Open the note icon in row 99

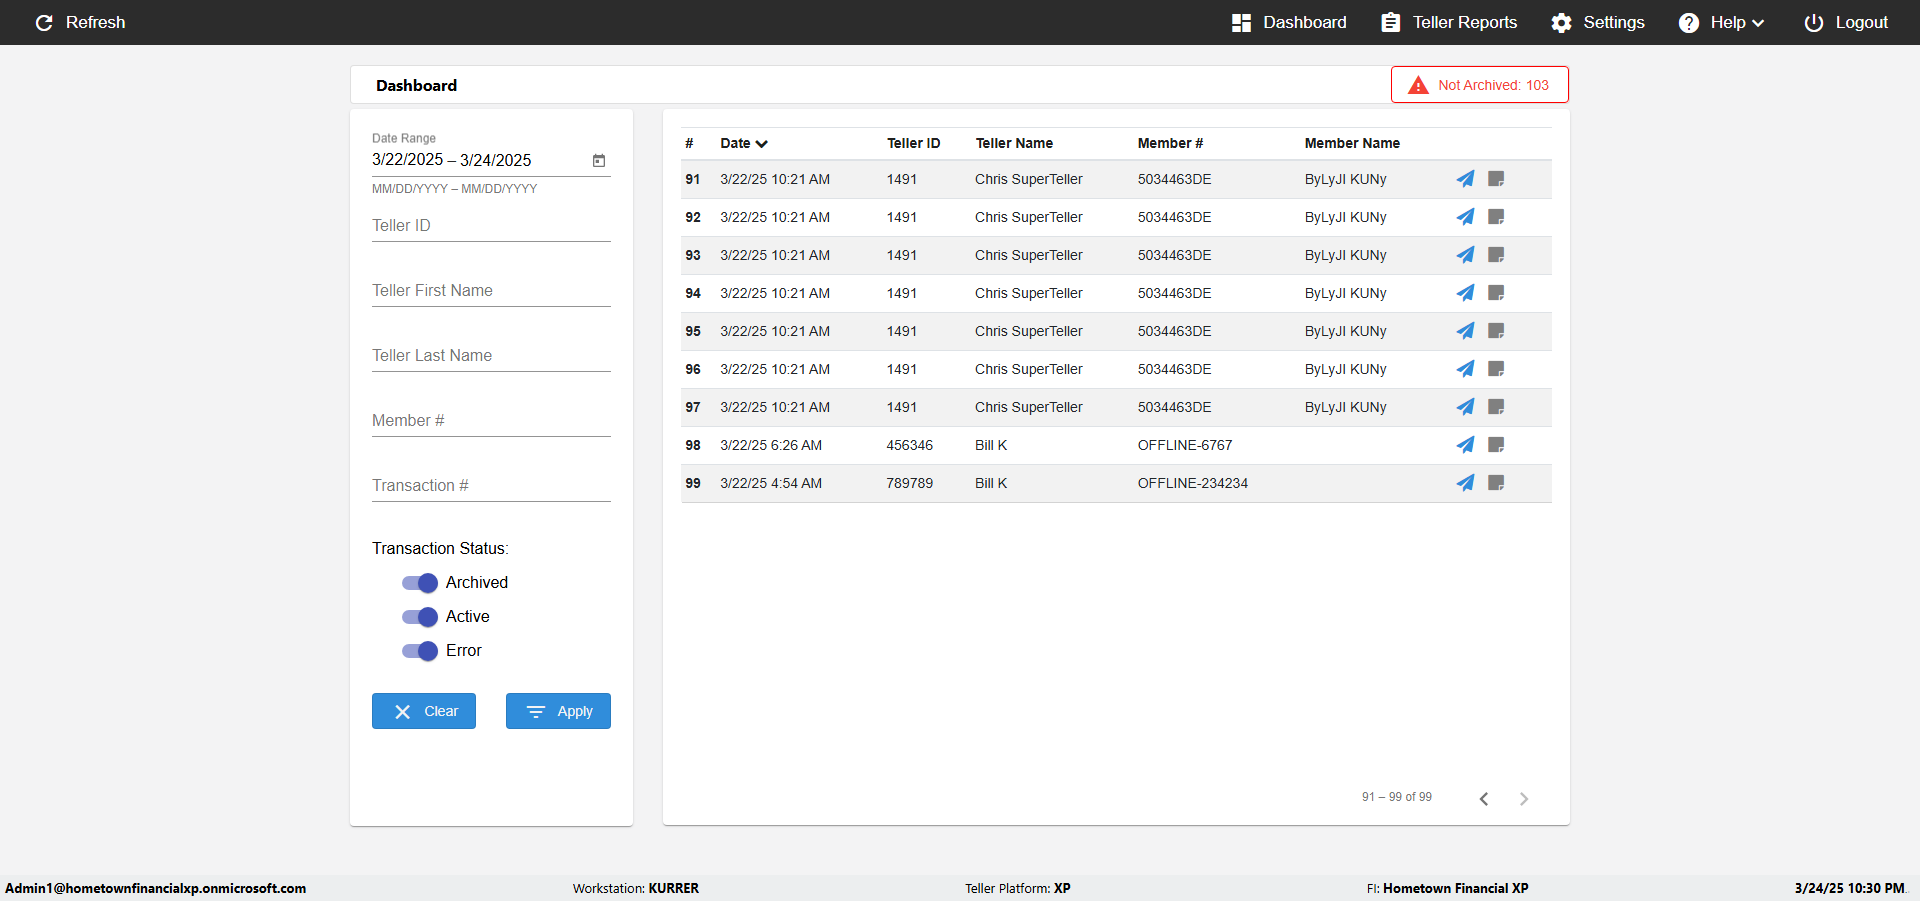coord(1496,483)
